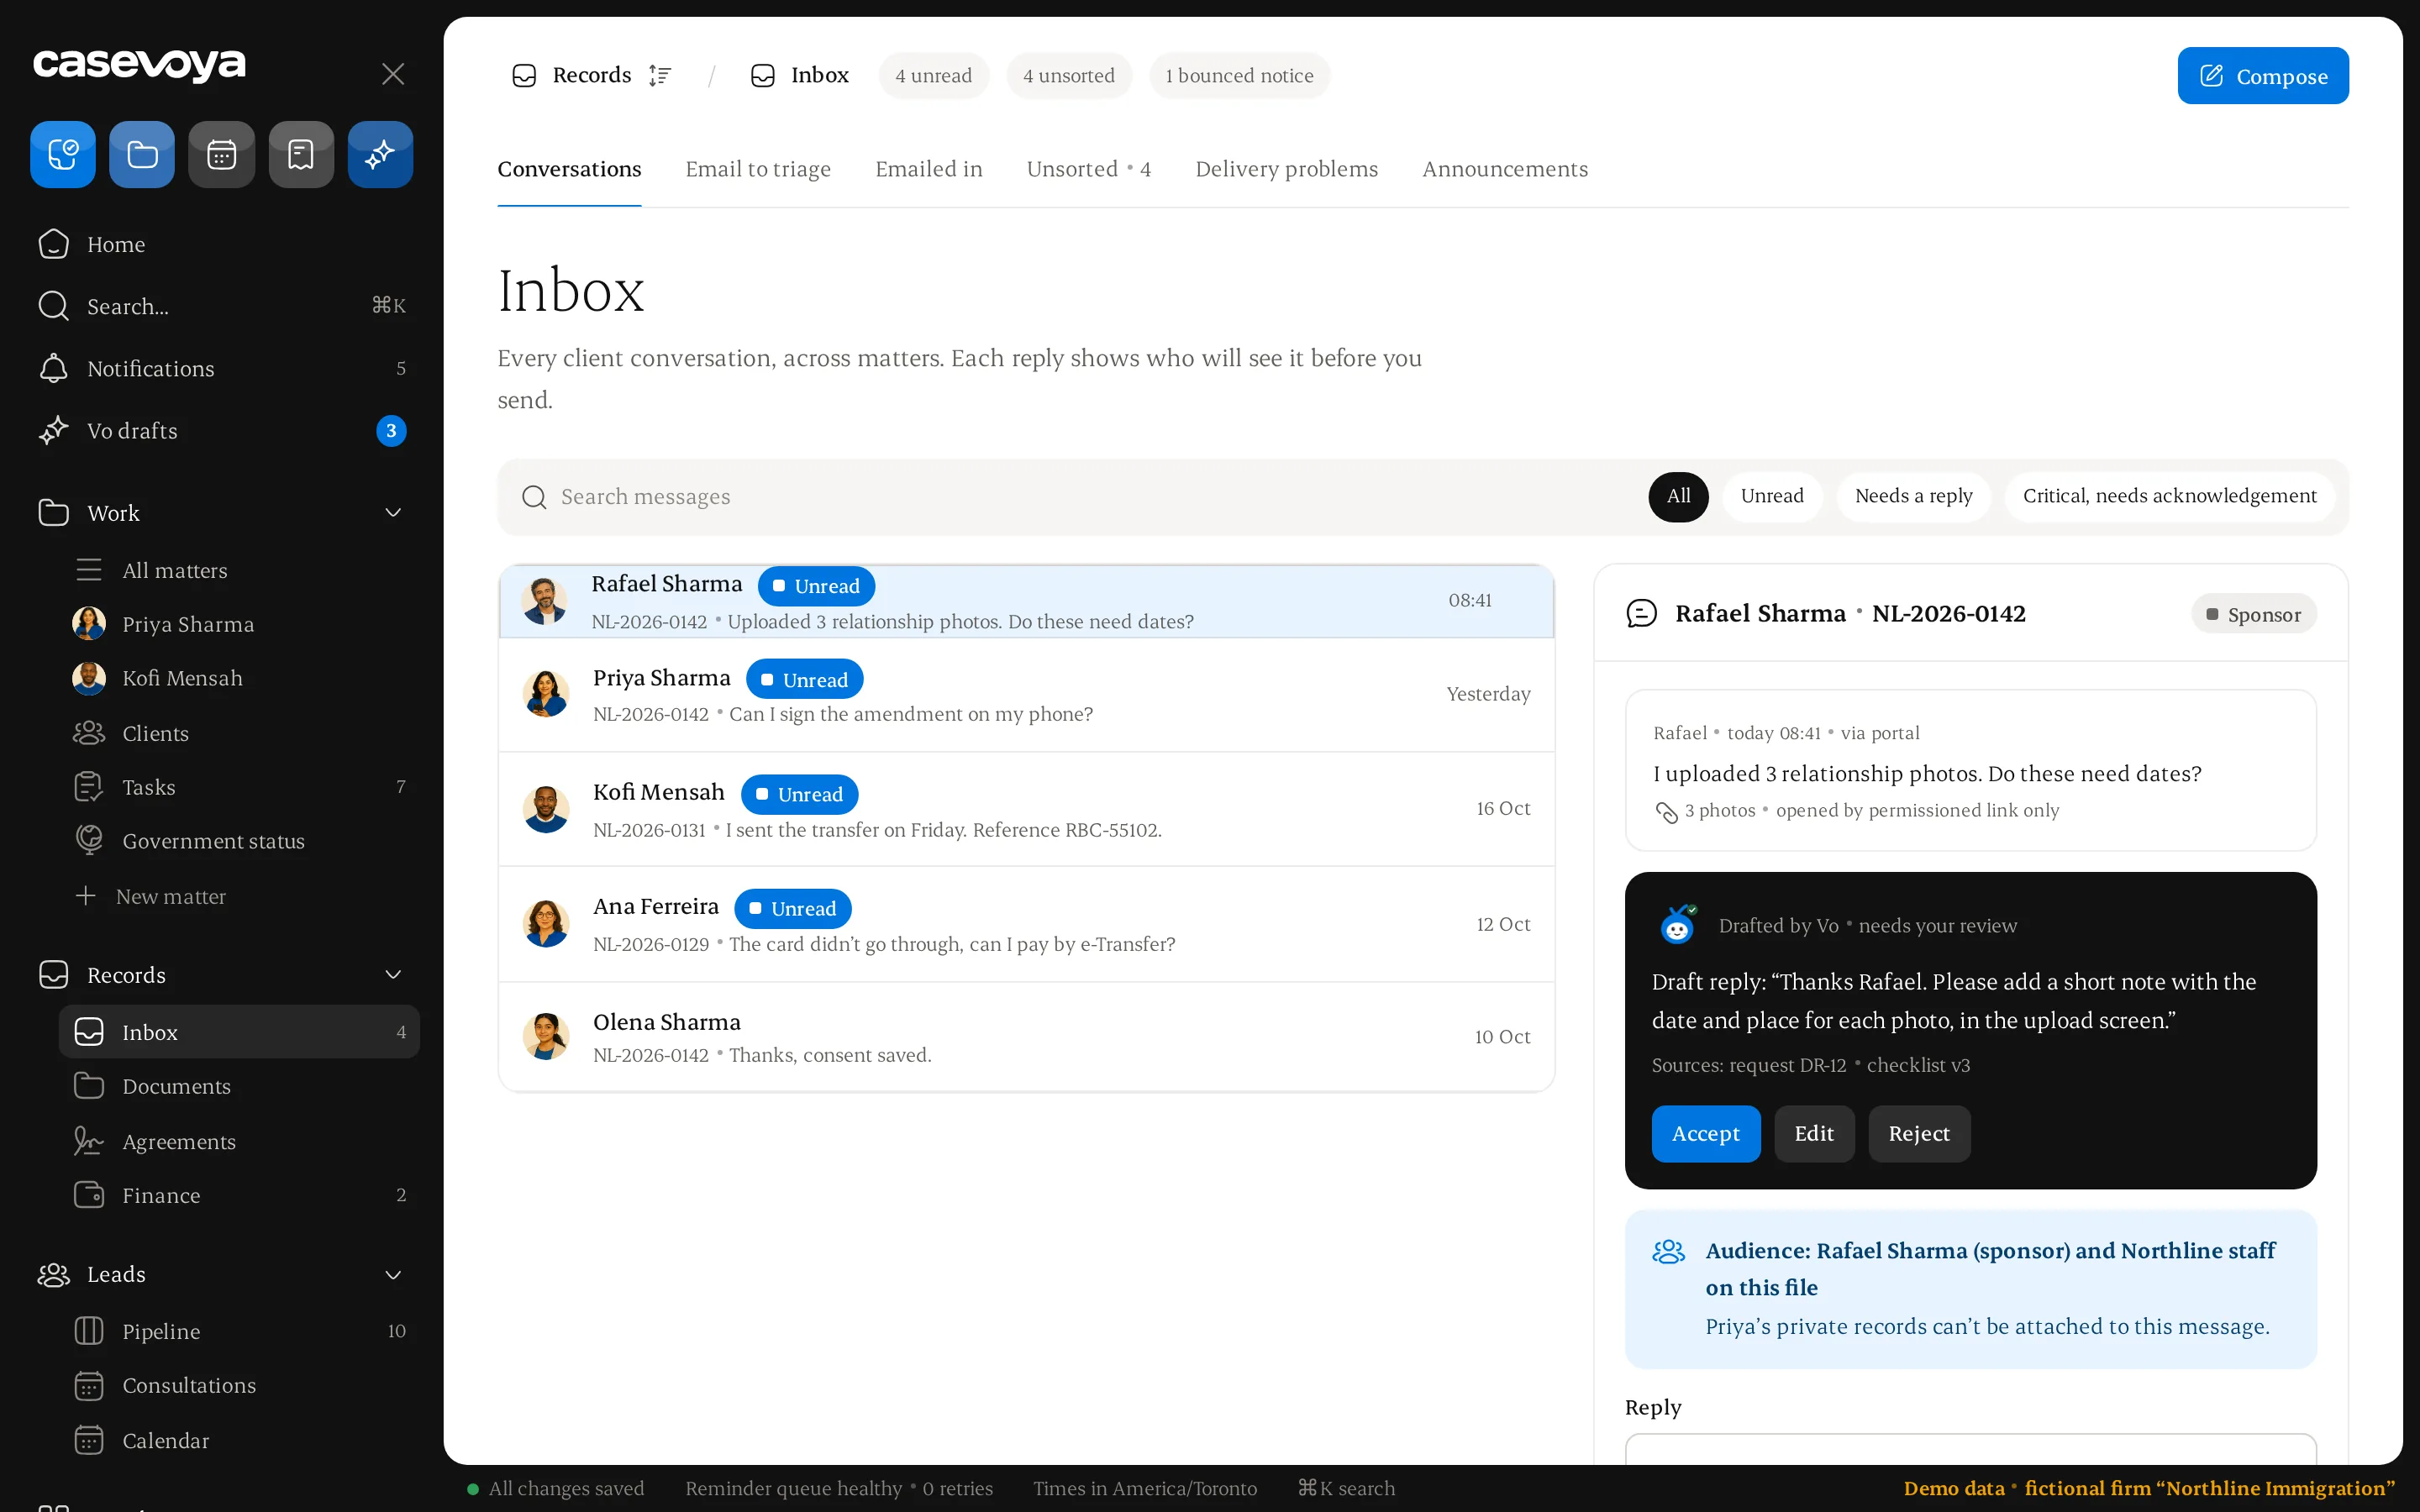Viewport: 2420px width, 1512px height.
Task: Filter messages by Needs a reply
Action: point(1913,496)
